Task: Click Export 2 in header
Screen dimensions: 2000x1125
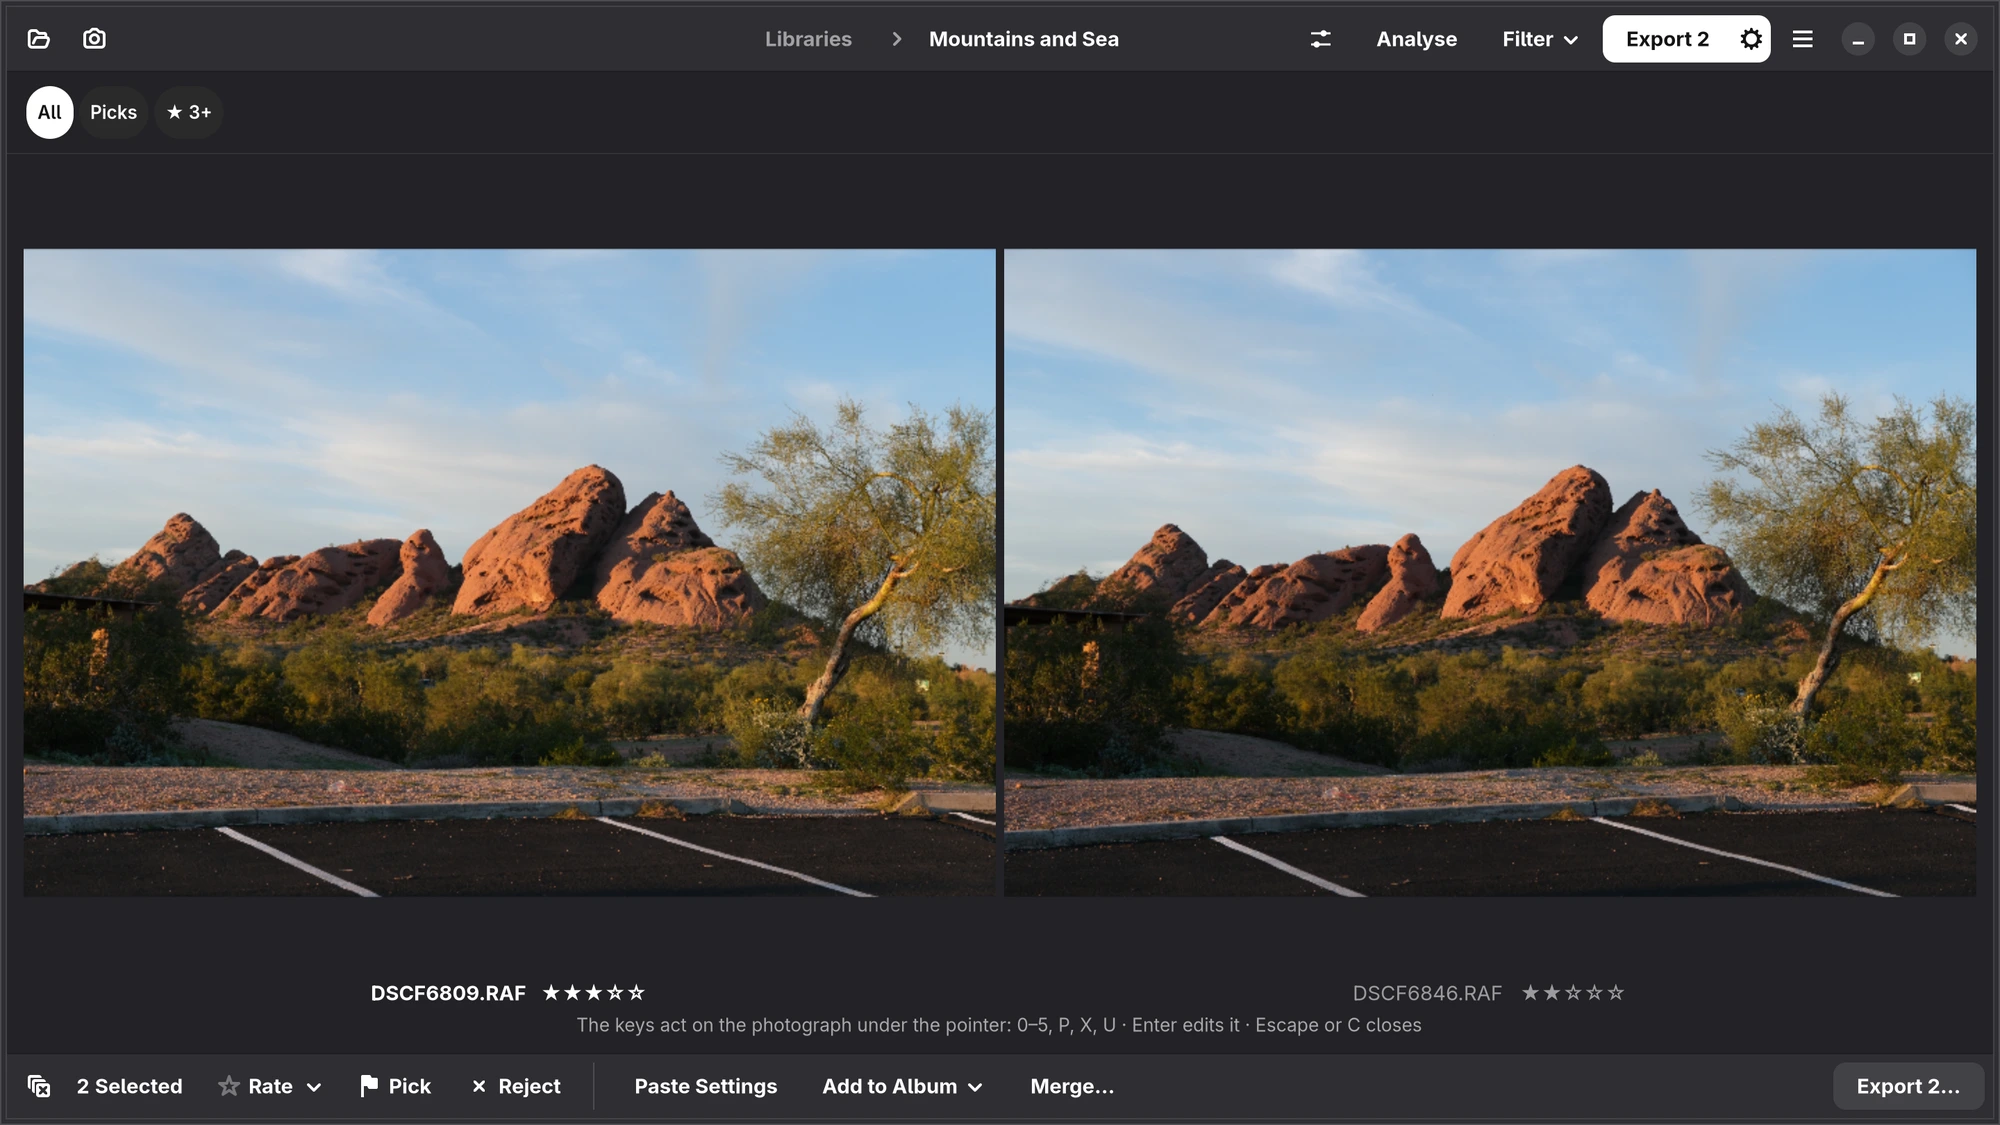Action: pos(1667,39)
